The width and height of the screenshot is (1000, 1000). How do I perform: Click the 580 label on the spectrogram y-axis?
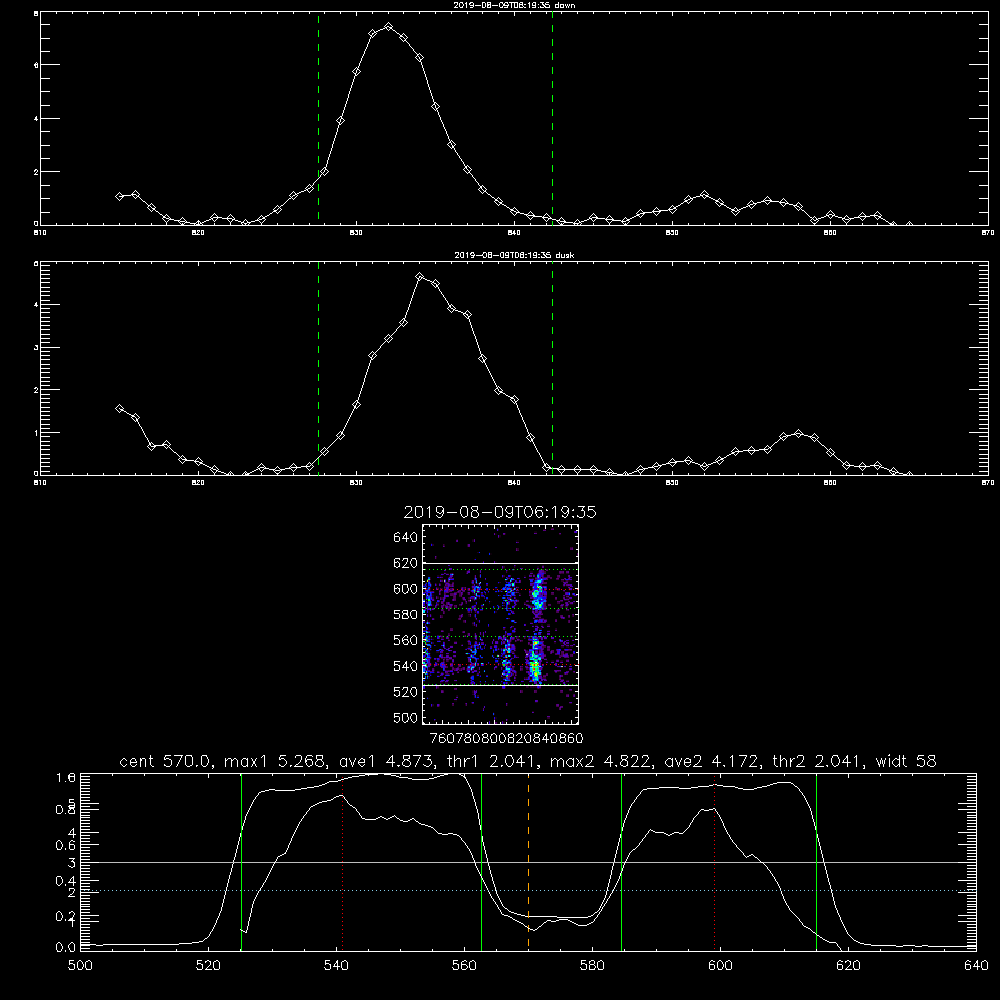pos(406,615)
